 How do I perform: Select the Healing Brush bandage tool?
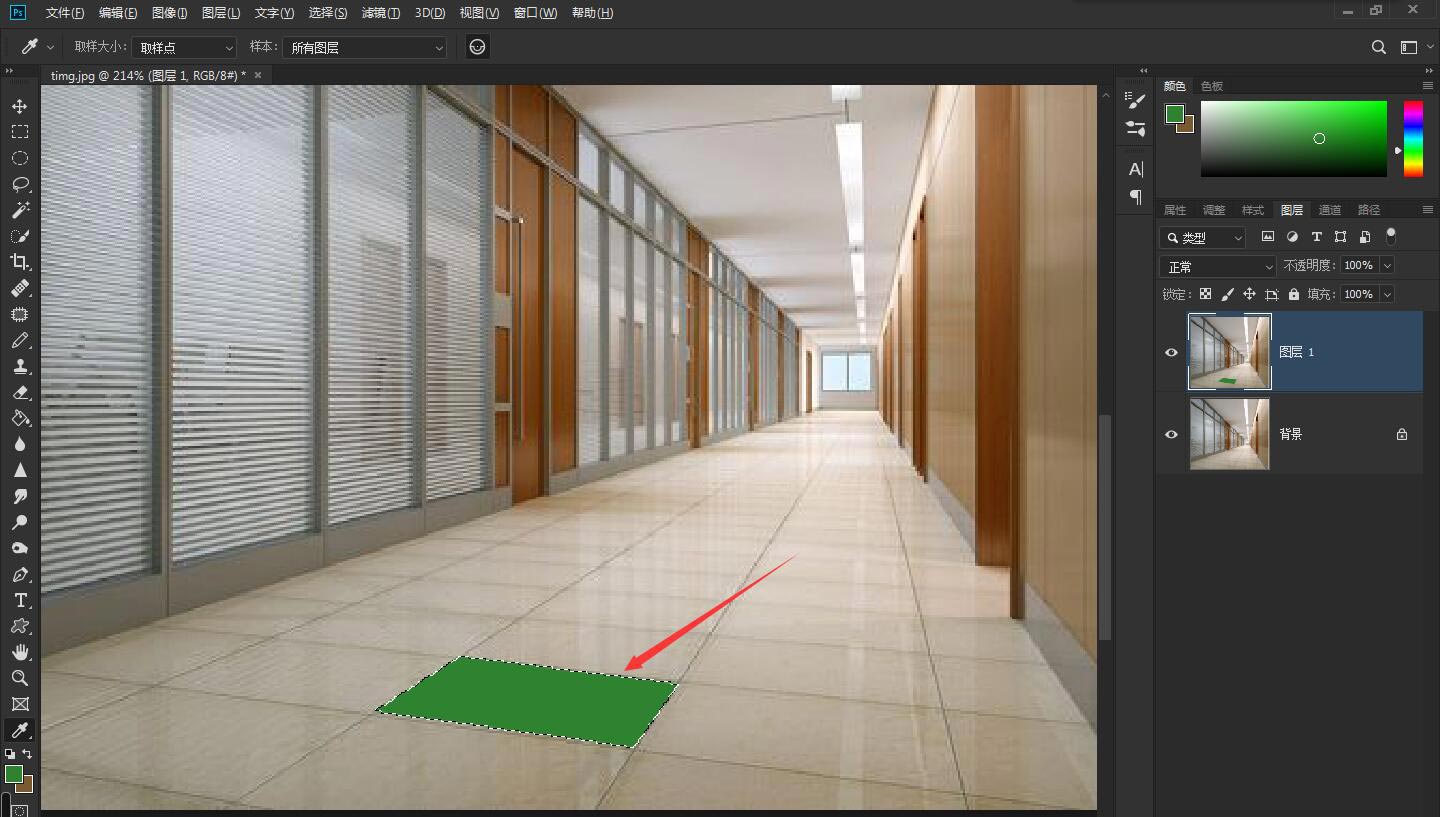pyautogui.click(x=20, y=288)
